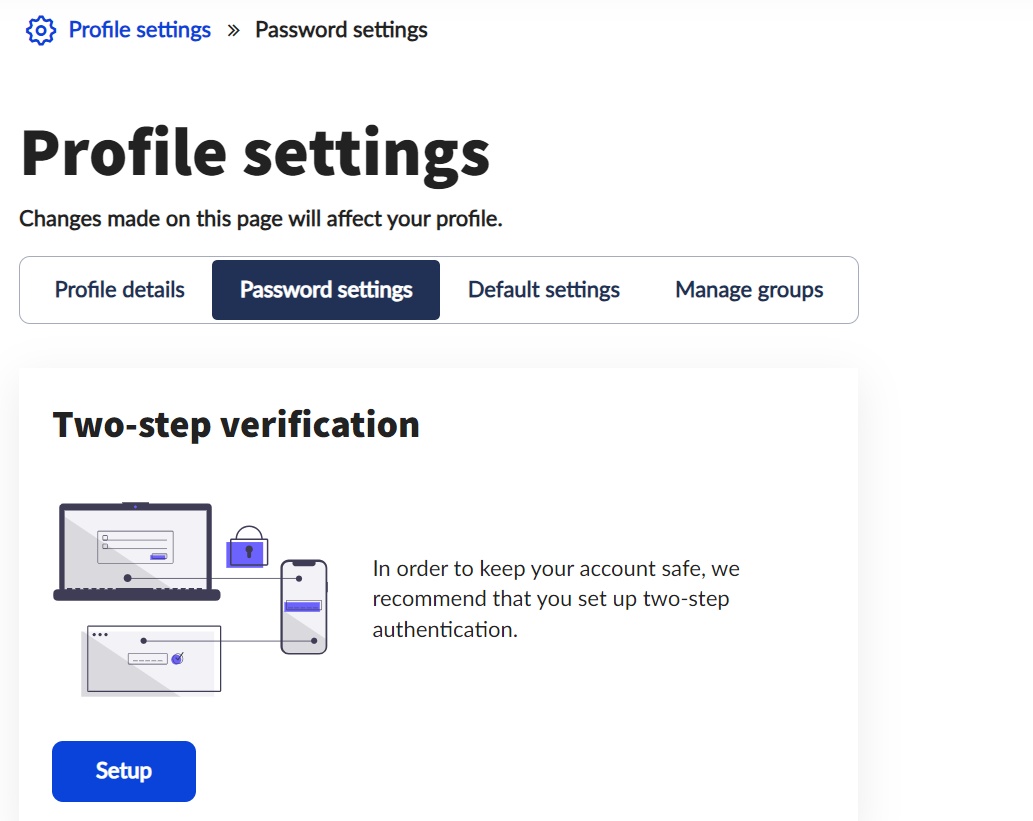Switch to the Profile details tab
The height and width of the screenshot is (821, 1033).
pos(120,290)
